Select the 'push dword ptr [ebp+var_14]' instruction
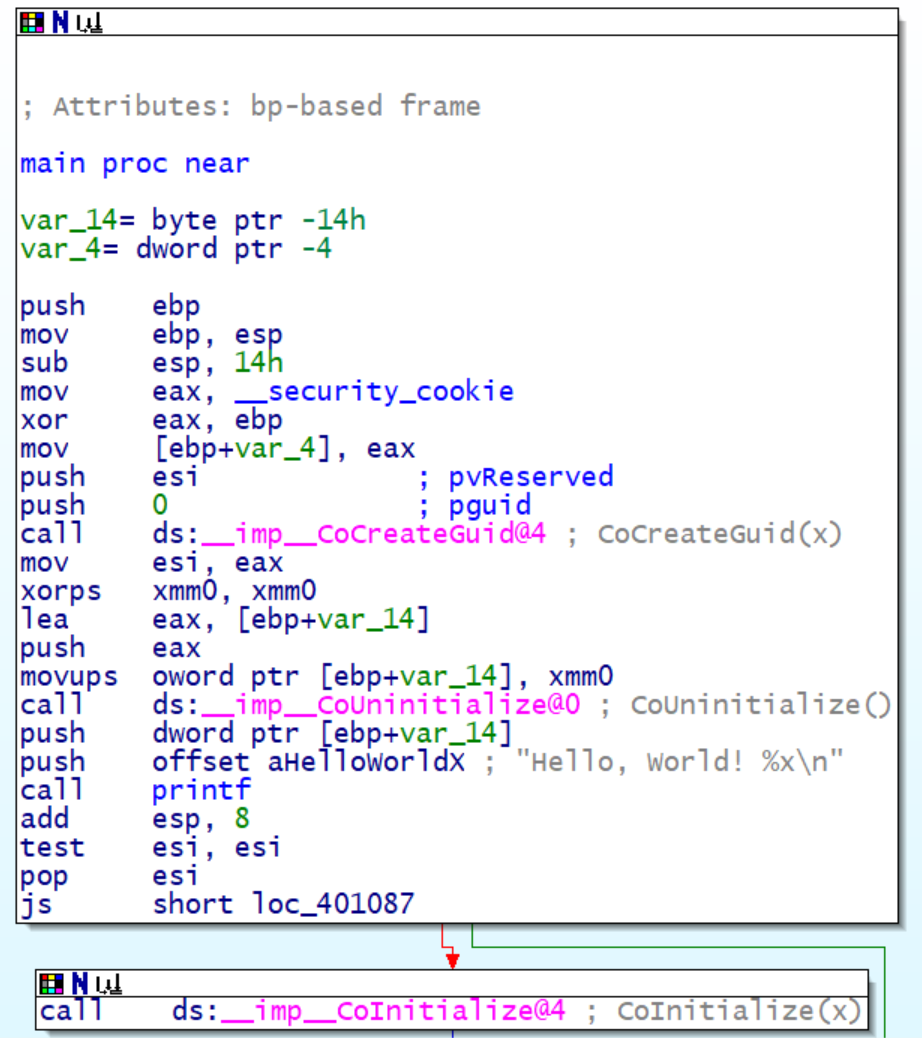 click(267, 733)
